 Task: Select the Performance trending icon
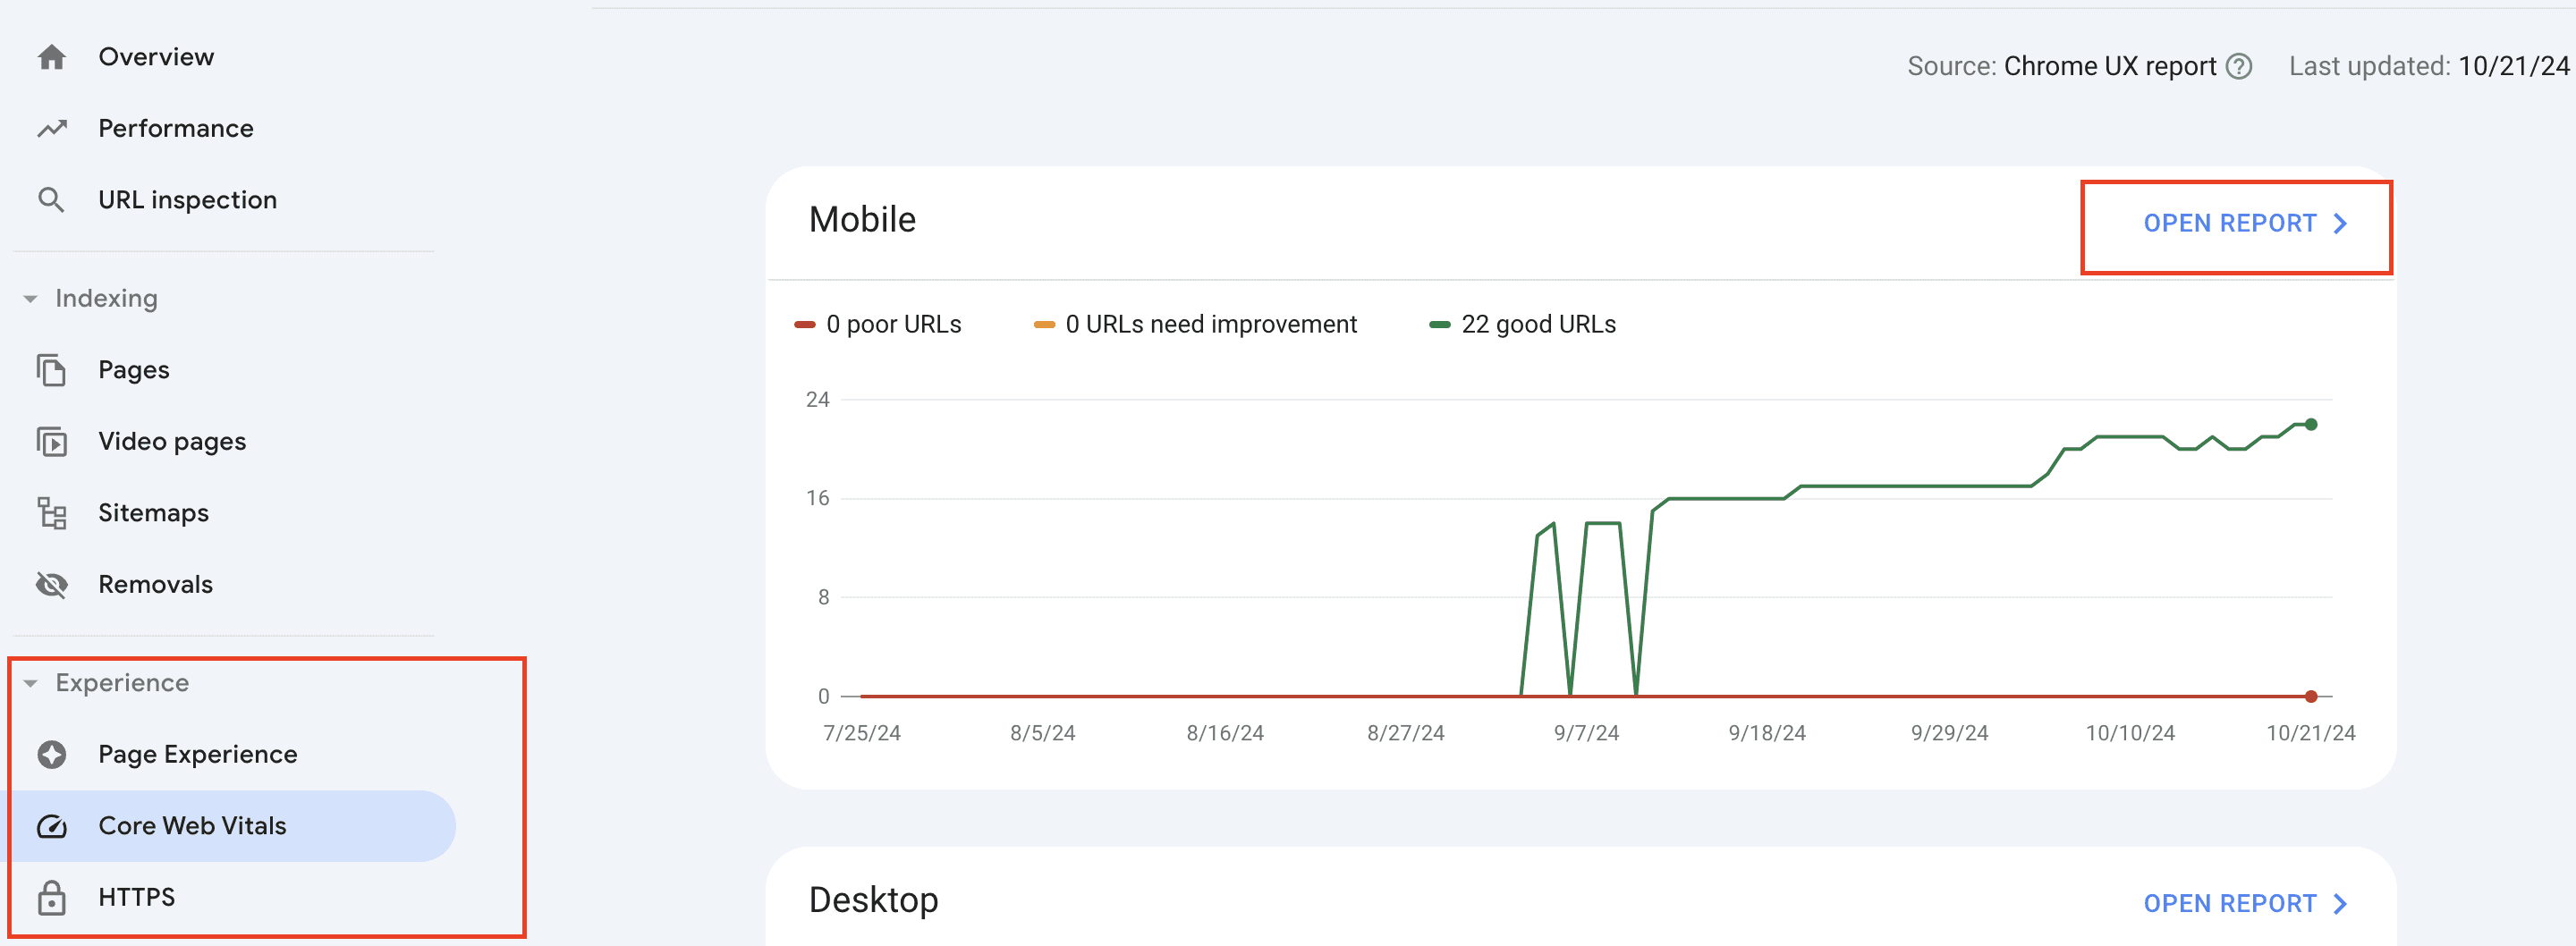(x=51, y=128)
